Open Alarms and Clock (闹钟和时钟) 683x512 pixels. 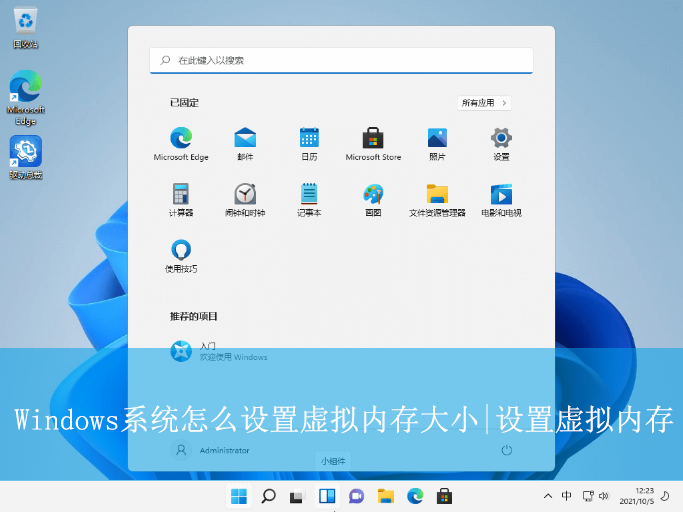[245, 200]
